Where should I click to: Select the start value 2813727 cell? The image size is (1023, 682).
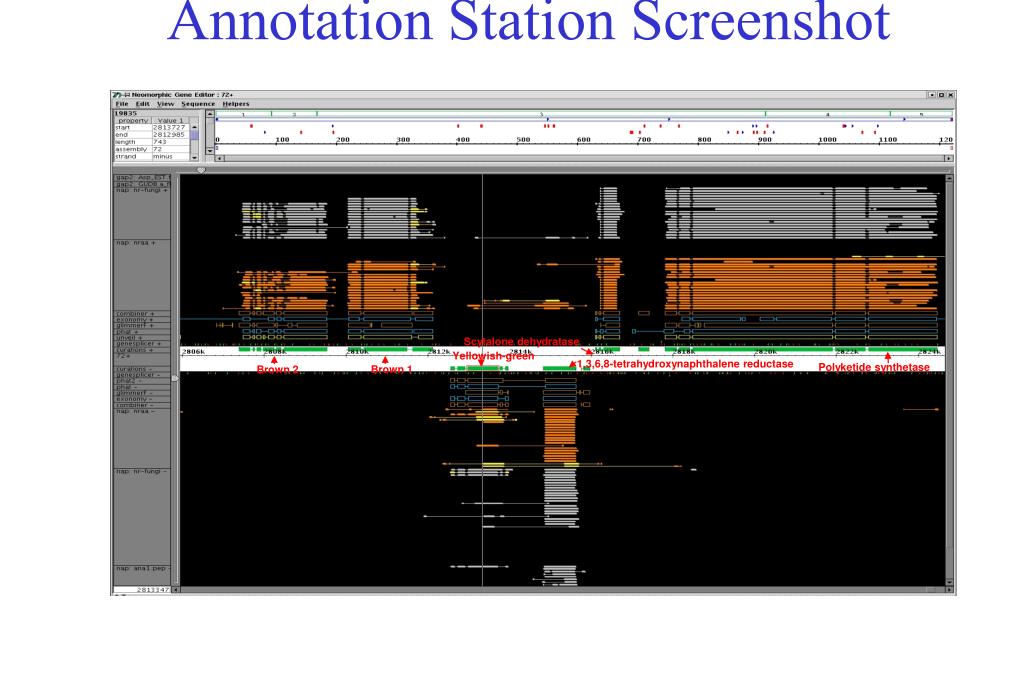click(170, 127)
